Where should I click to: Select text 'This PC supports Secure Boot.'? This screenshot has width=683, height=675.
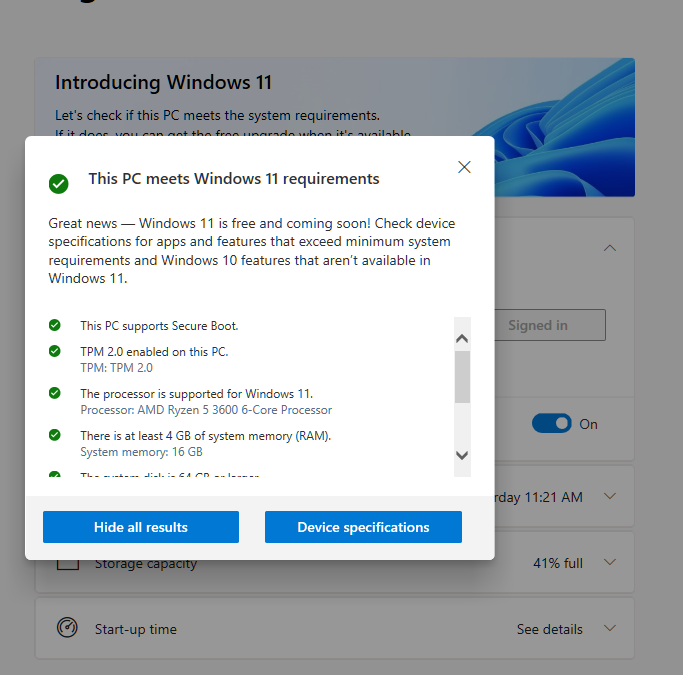coord(159,326)
